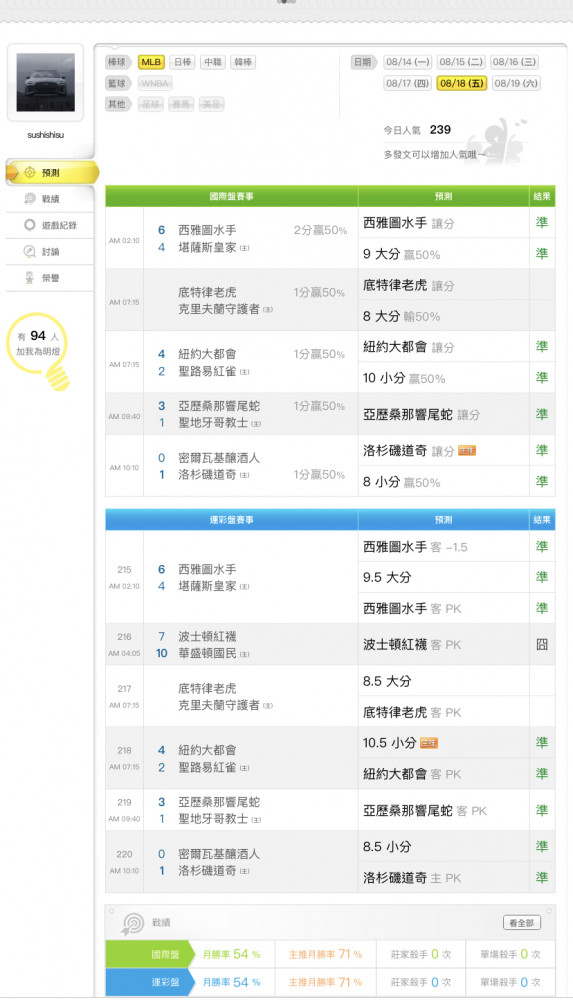Click 今日人氣 239 count

point(417,129)
